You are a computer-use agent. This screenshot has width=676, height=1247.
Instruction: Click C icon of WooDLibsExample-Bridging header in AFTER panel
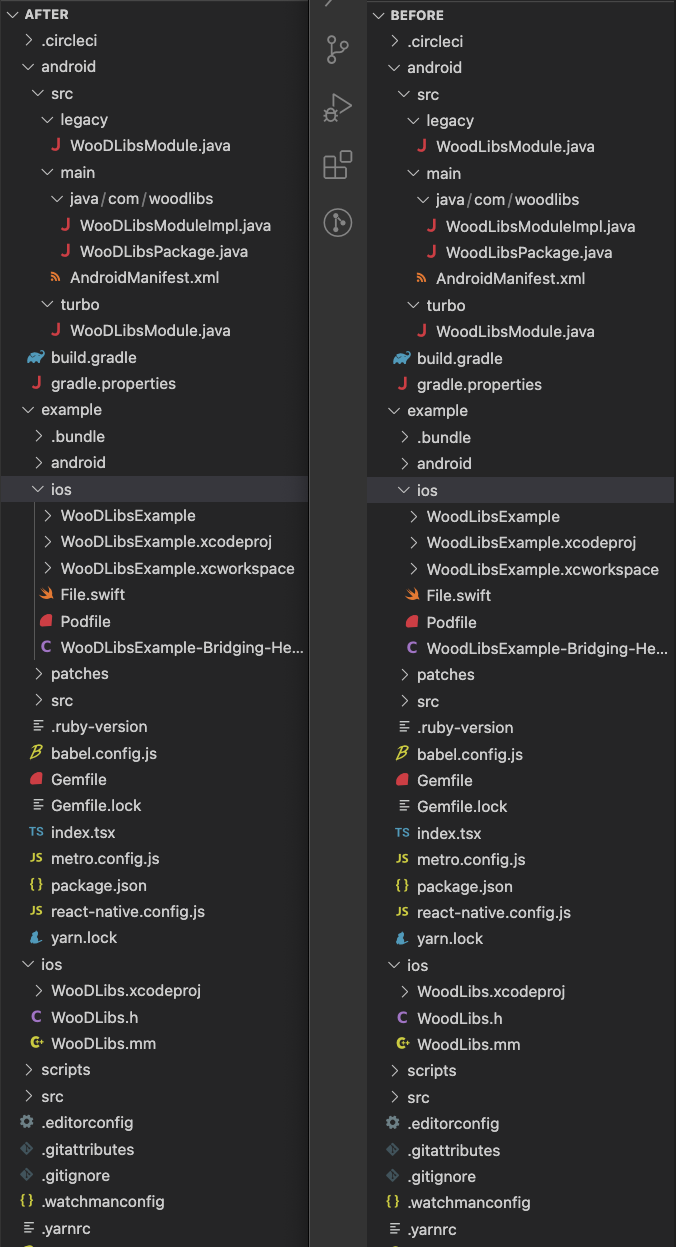tap(46, 647)
